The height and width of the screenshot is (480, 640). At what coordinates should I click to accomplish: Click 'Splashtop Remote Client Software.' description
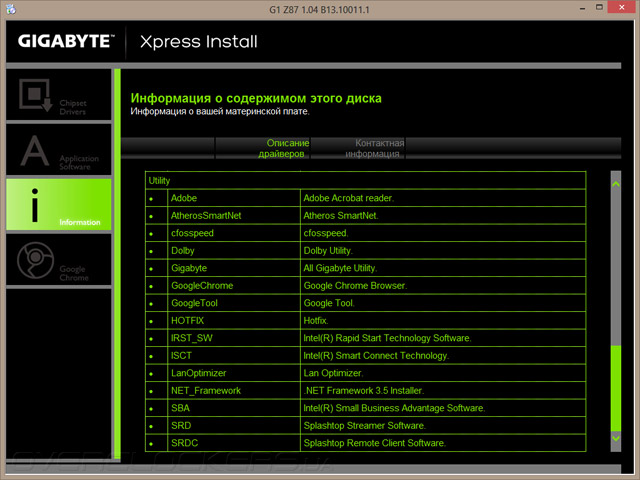tap(375, 443)
